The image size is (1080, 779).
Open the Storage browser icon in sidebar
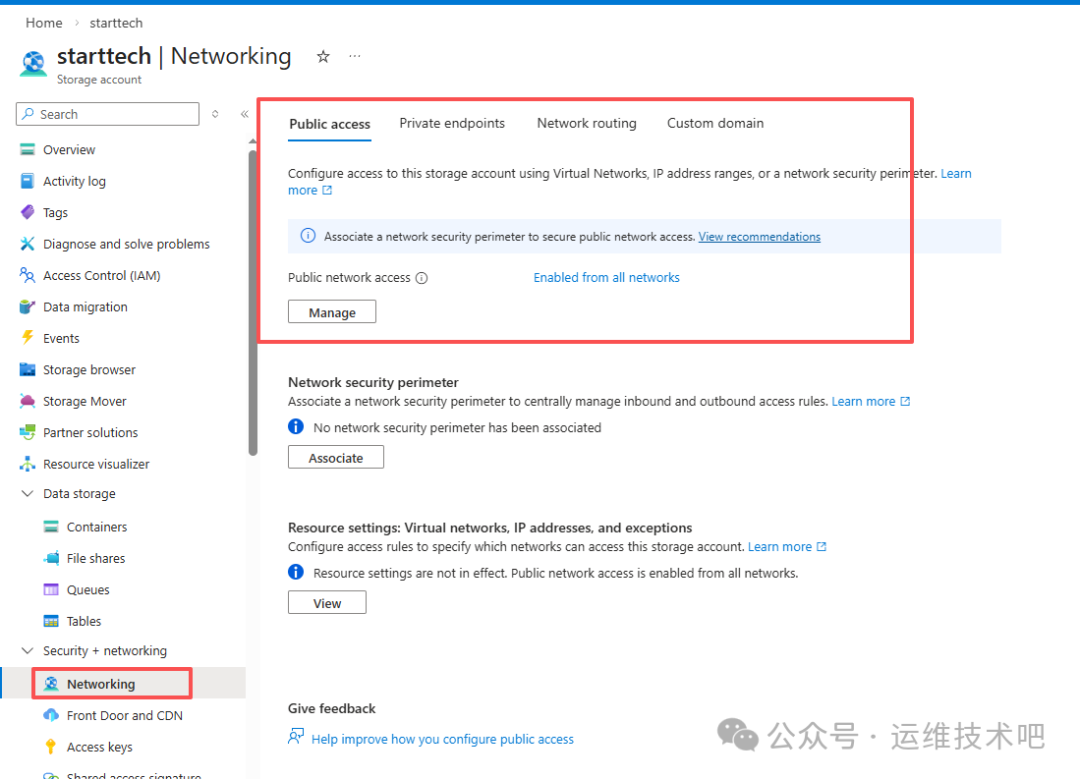point(28,370)
